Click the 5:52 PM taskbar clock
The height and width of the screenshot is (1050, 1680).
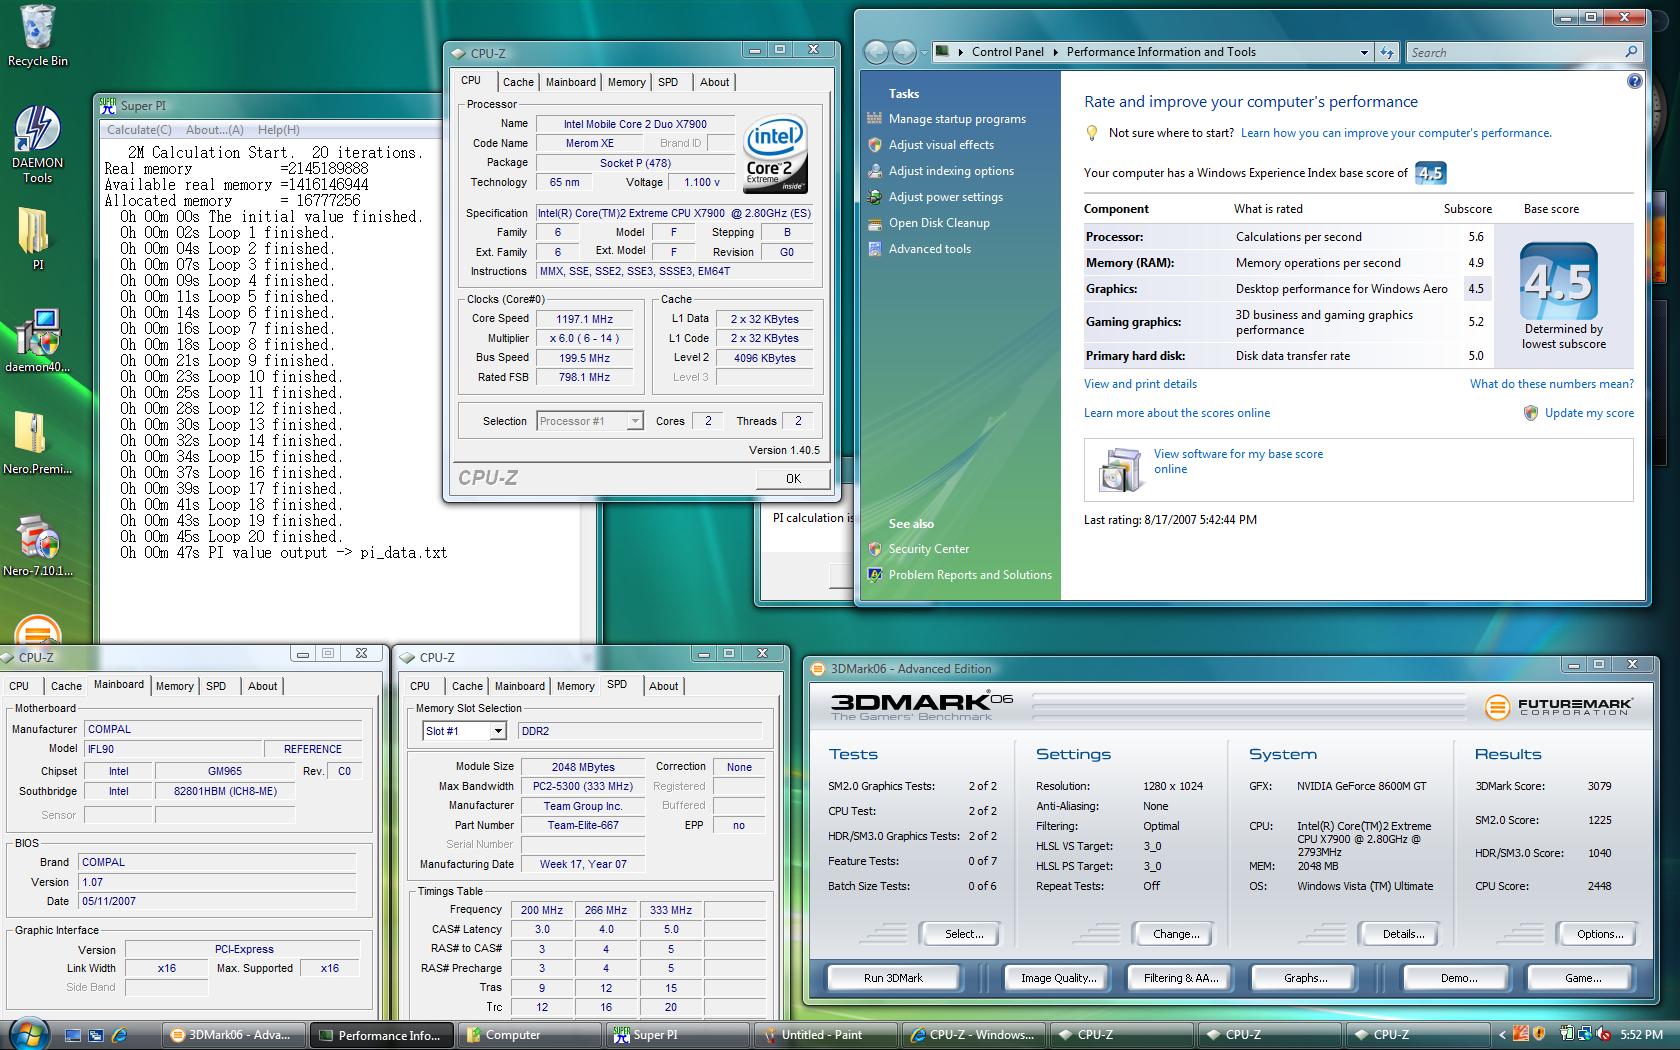pyautogui.click(x=1642, y=1035)
